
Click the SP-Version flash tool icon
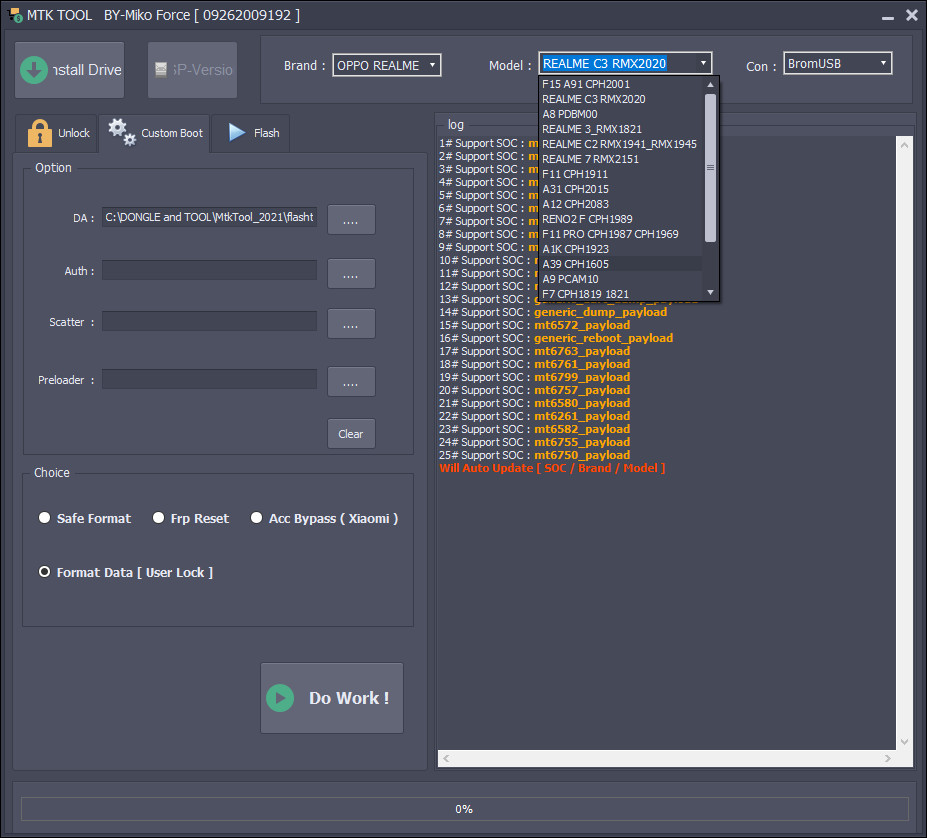click(161, 70)
